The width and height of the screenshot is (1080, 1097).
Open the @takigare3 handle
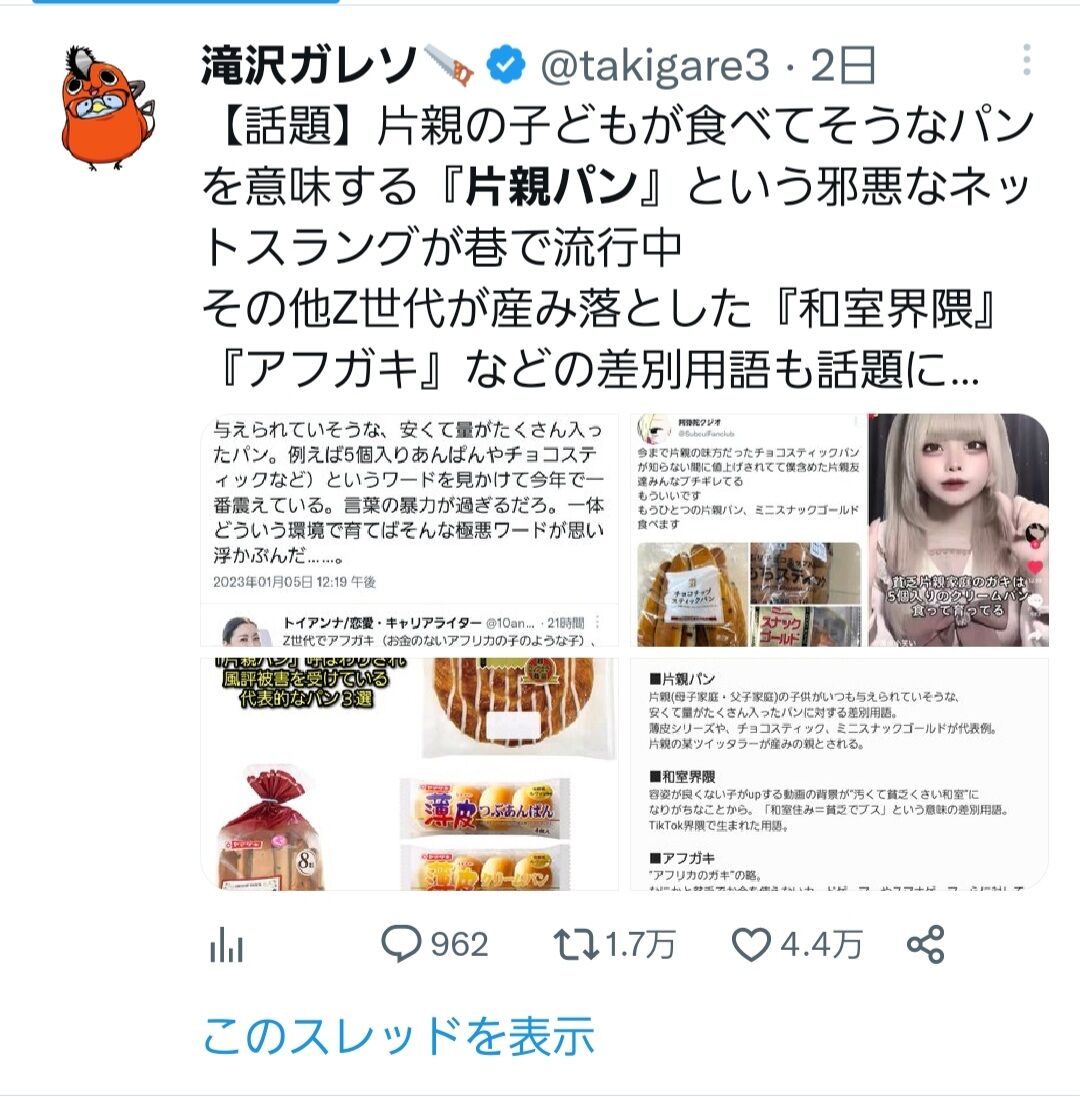[x=655, y=65]
